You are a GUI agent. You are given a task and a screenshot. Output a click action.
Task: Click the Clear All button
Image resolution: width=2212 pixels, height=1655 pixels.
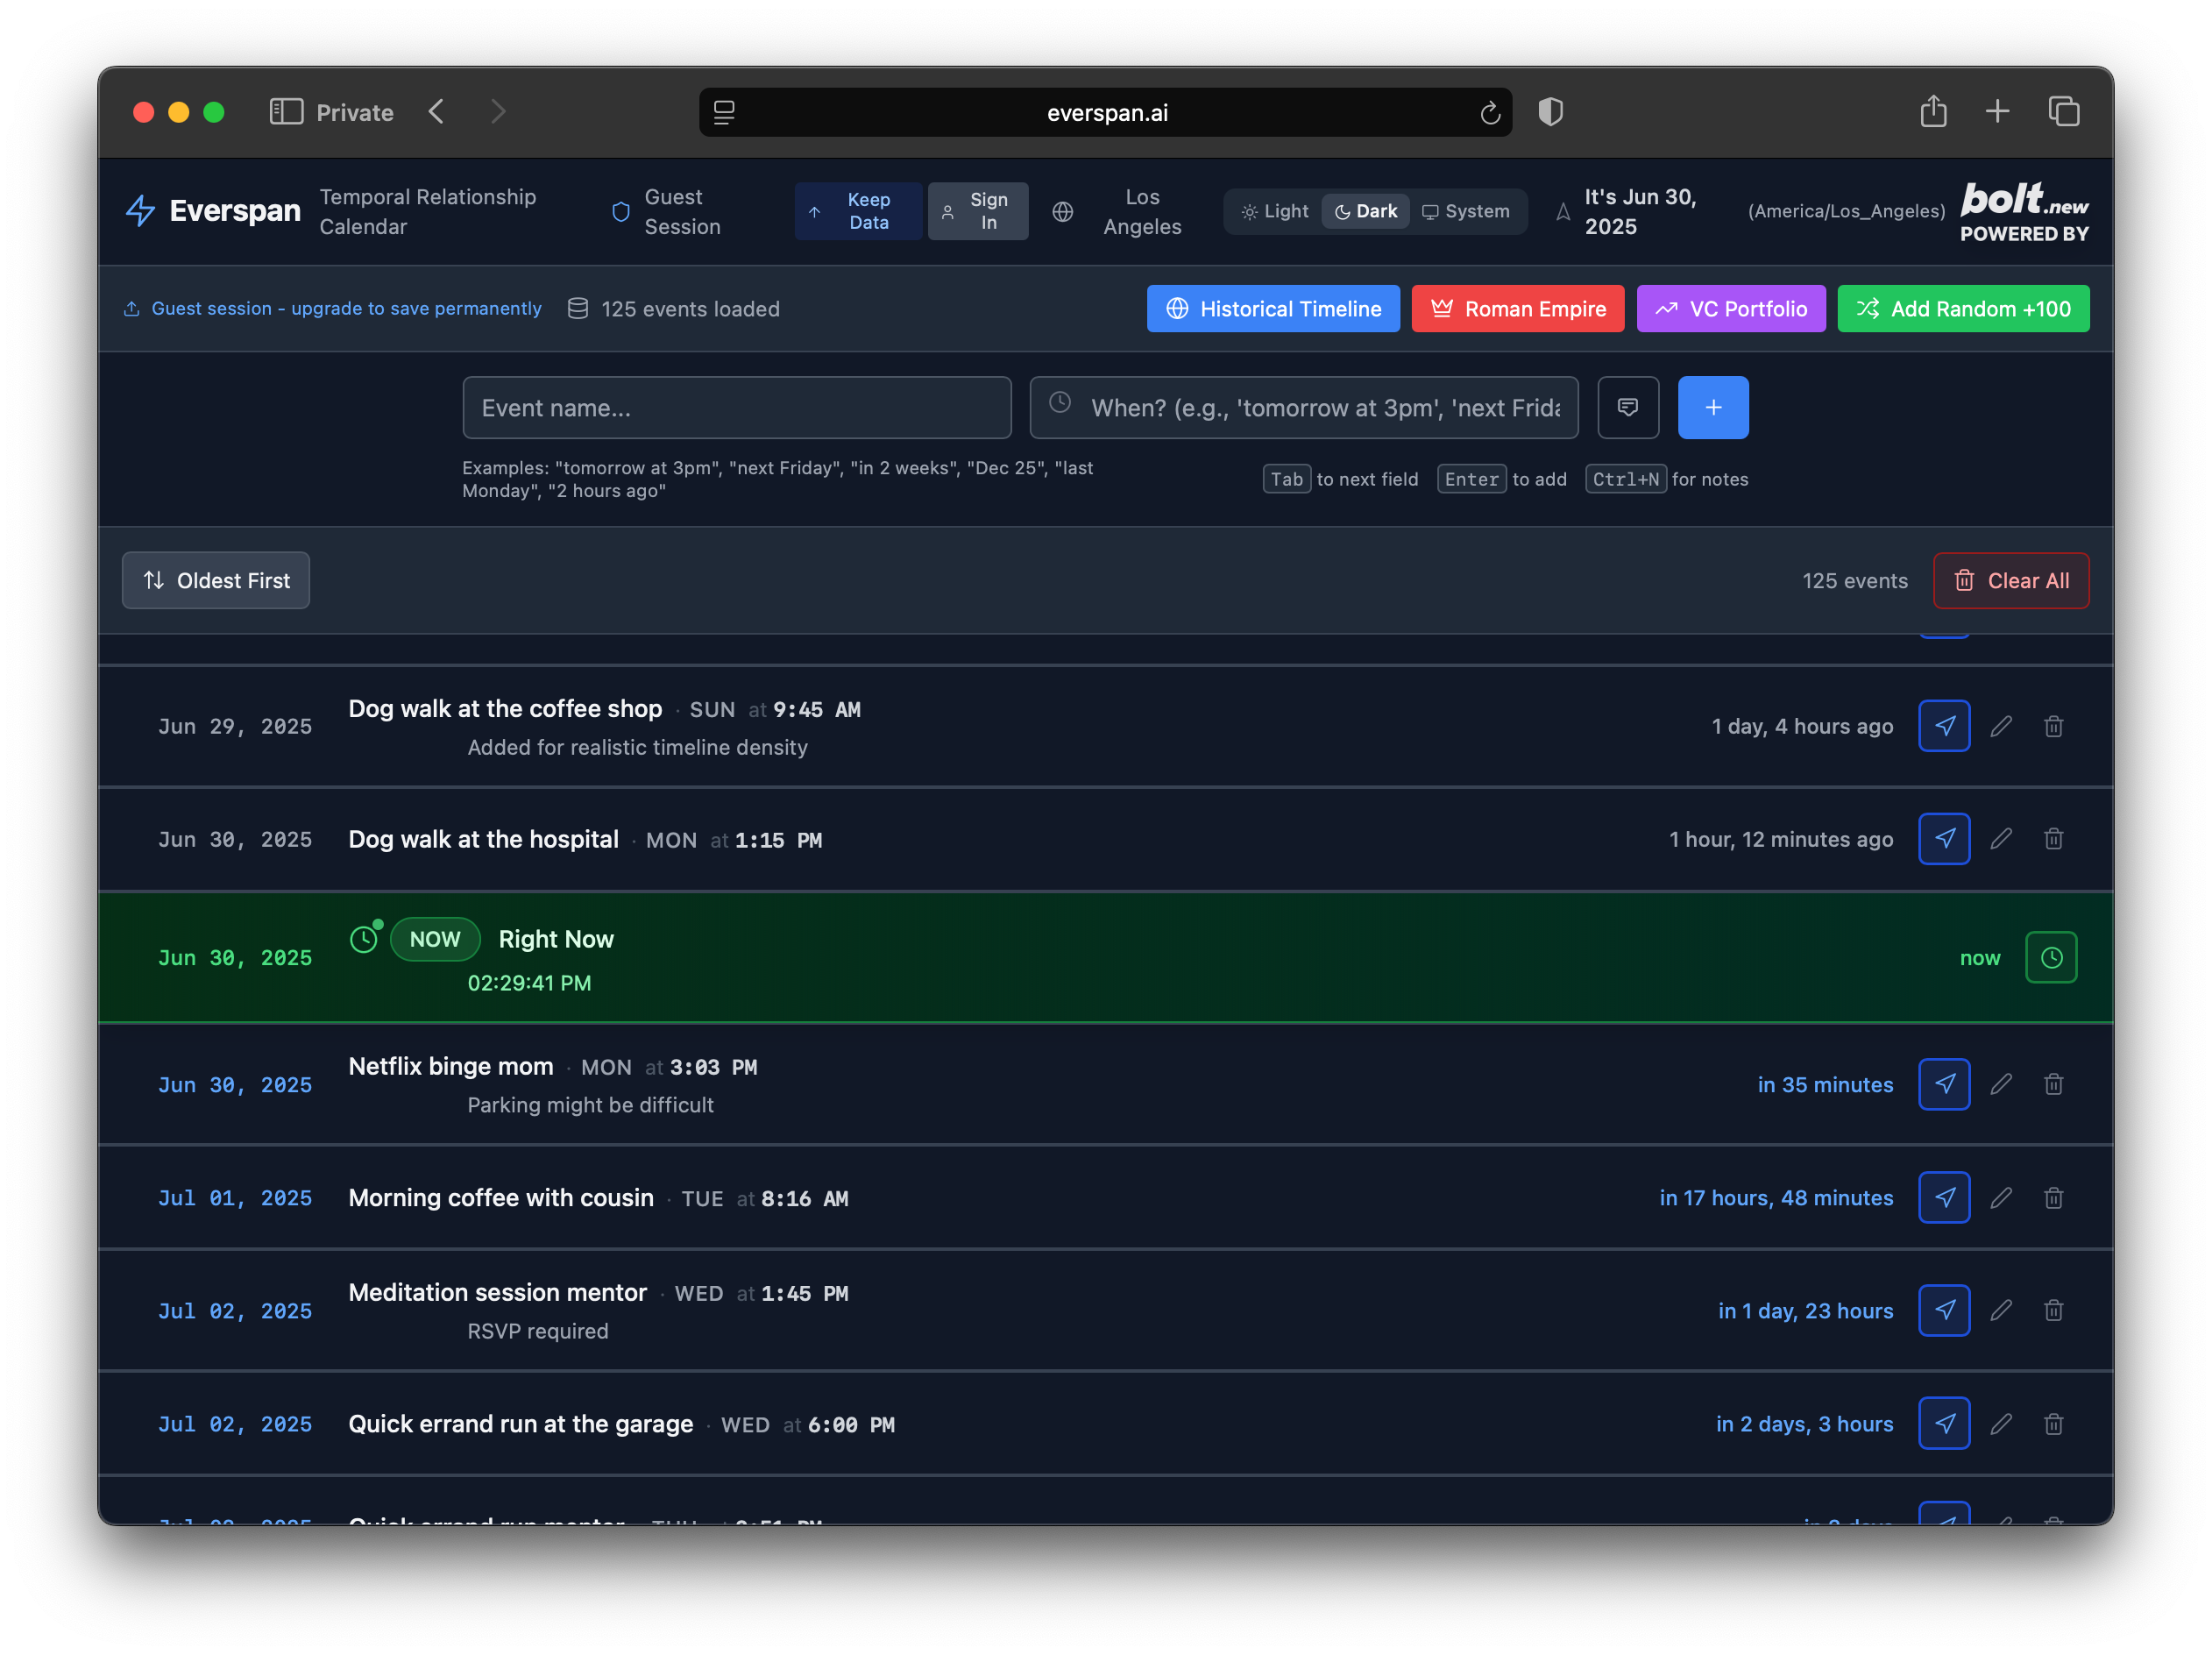tap(2010, 580)
